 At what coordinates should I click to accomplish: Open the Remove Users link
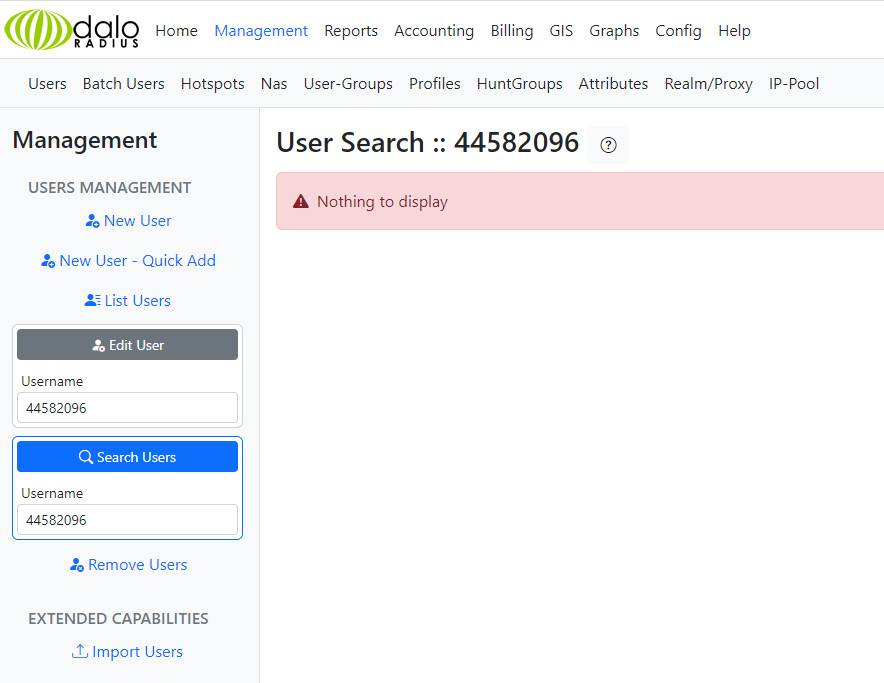point(128,565)
